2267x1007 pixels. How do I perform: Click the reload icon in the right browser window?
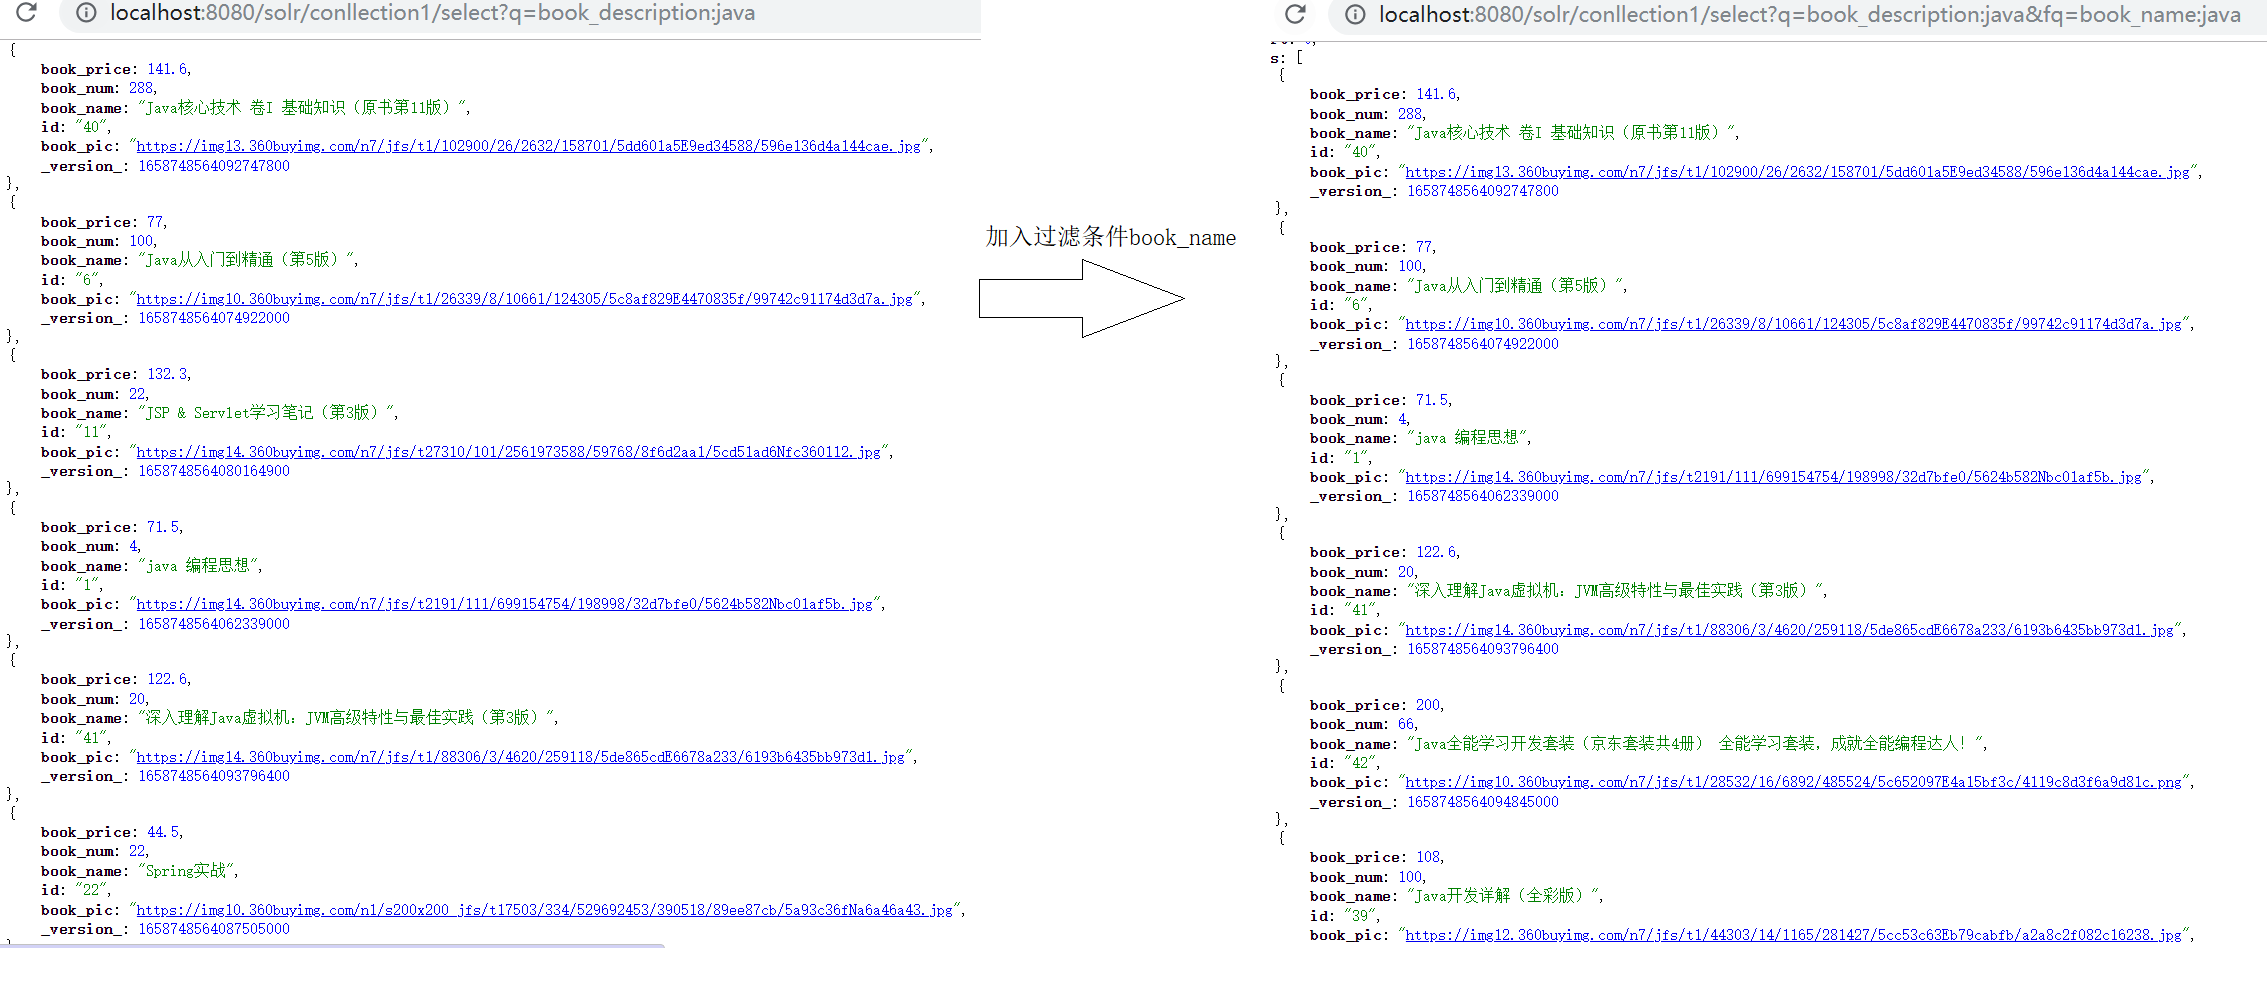click(x=1295, y=14)
